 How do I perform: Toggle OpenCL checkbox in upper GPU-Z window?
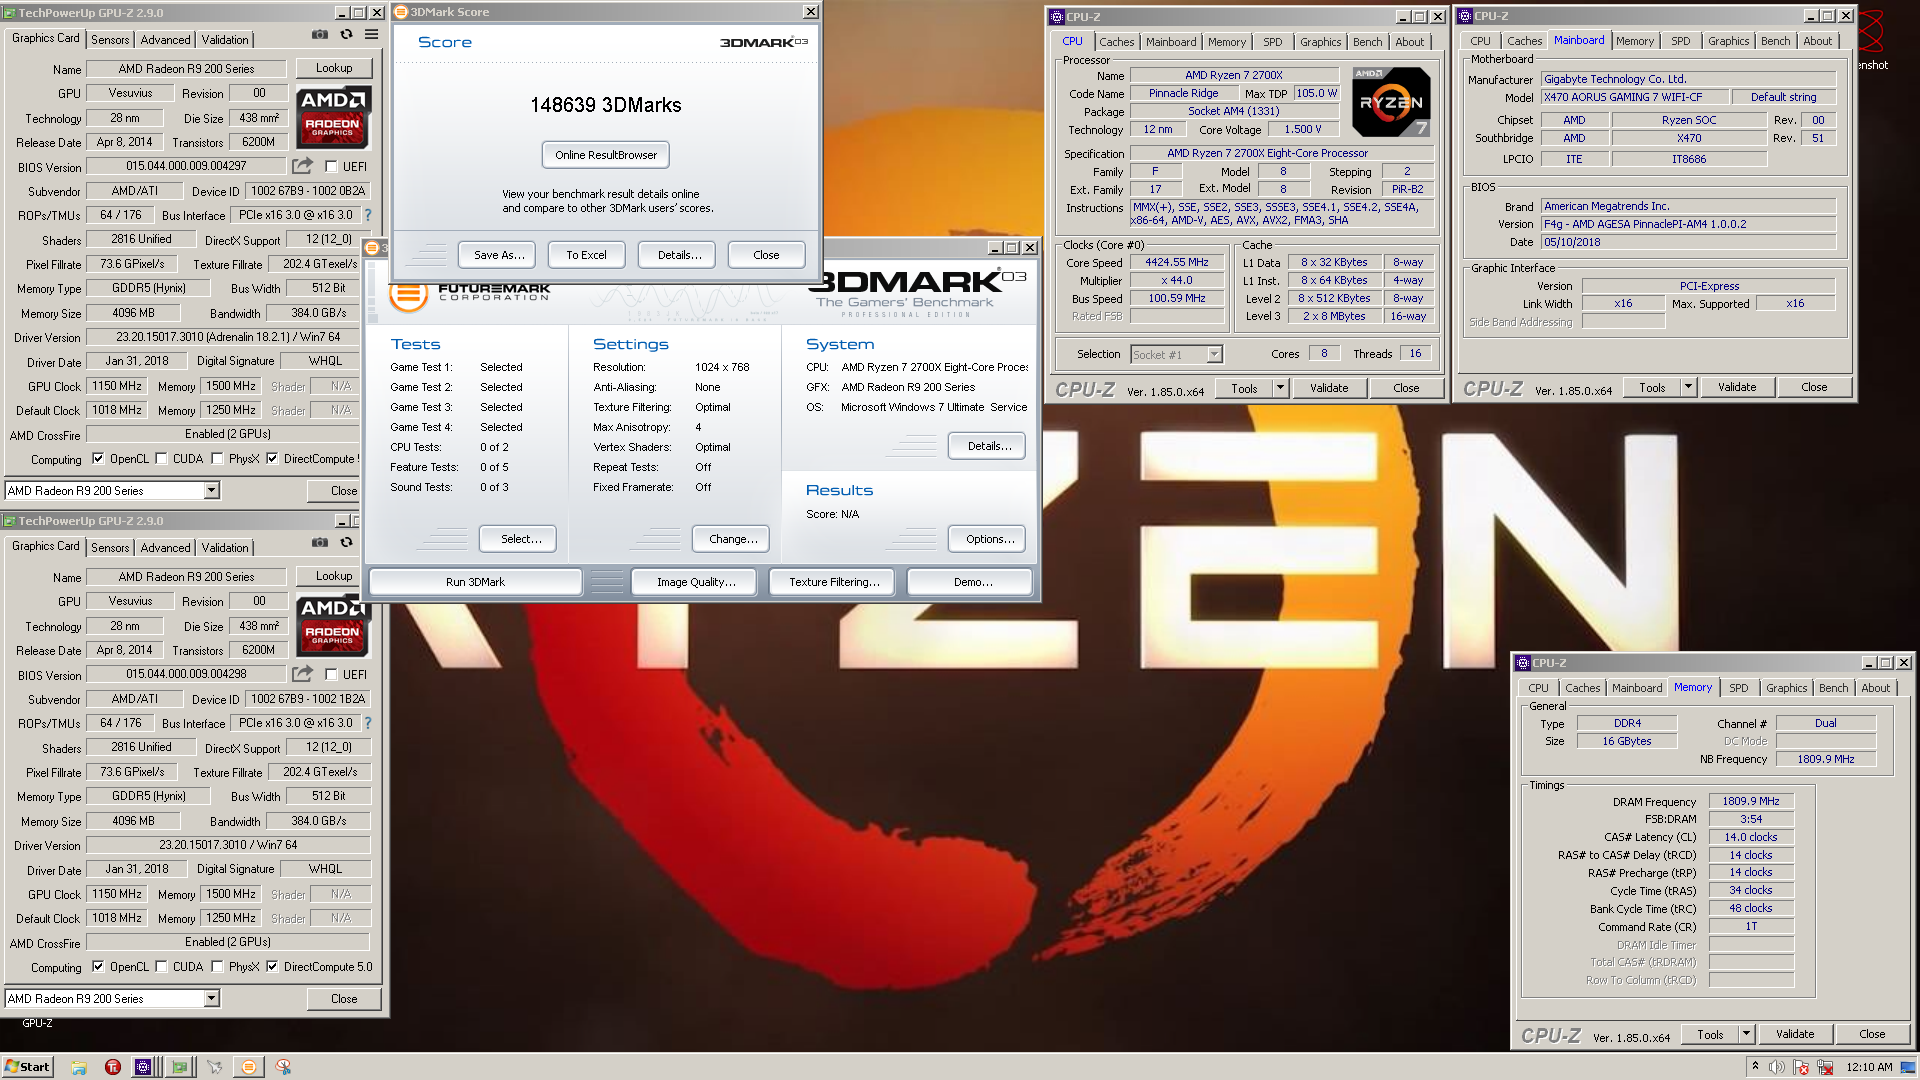click(x=98, y=459)
